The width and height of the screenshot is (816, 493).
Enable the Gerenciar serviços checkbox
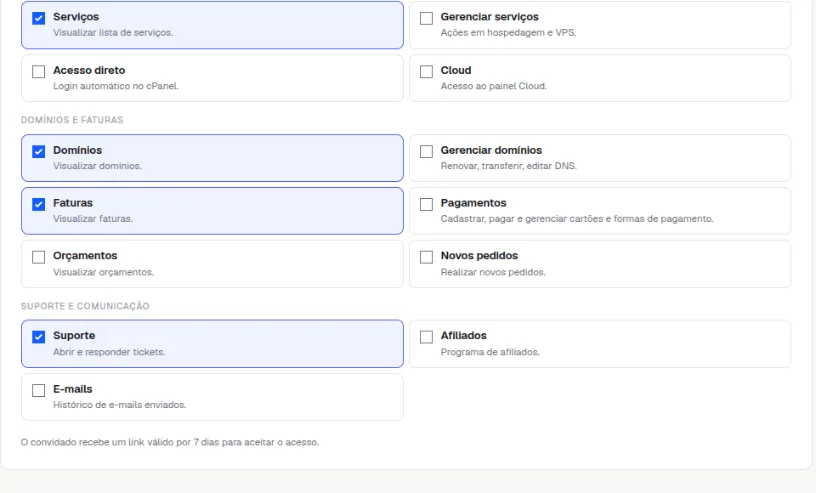click(x=426, y=18)
